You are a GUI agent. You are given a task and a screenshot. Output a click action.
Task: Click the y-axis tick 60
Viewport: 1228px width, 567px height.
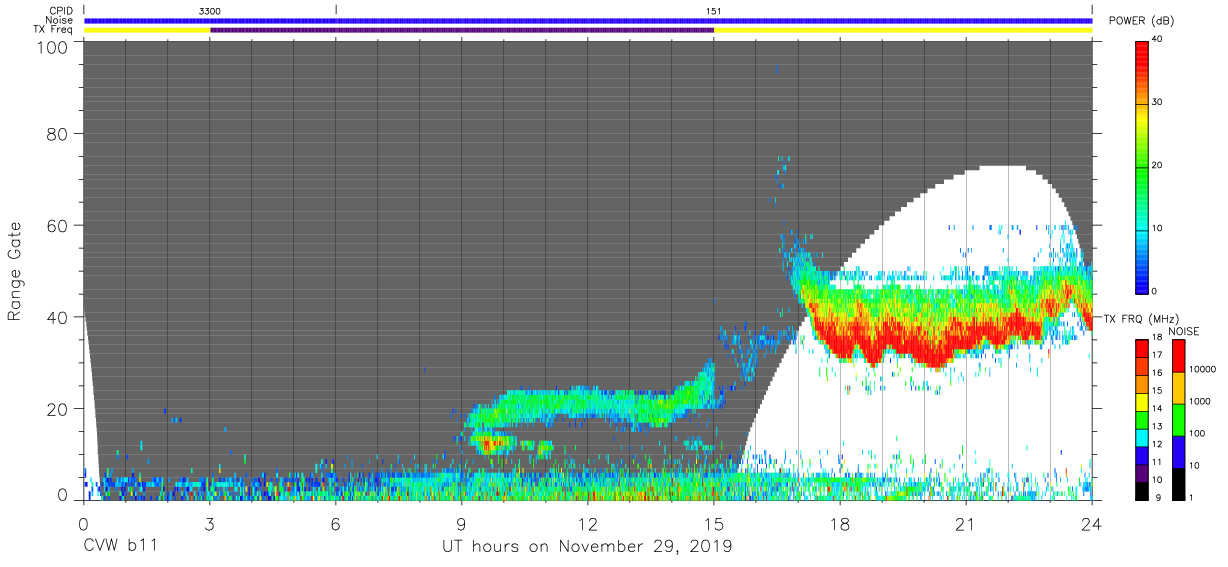pos(57,226)
